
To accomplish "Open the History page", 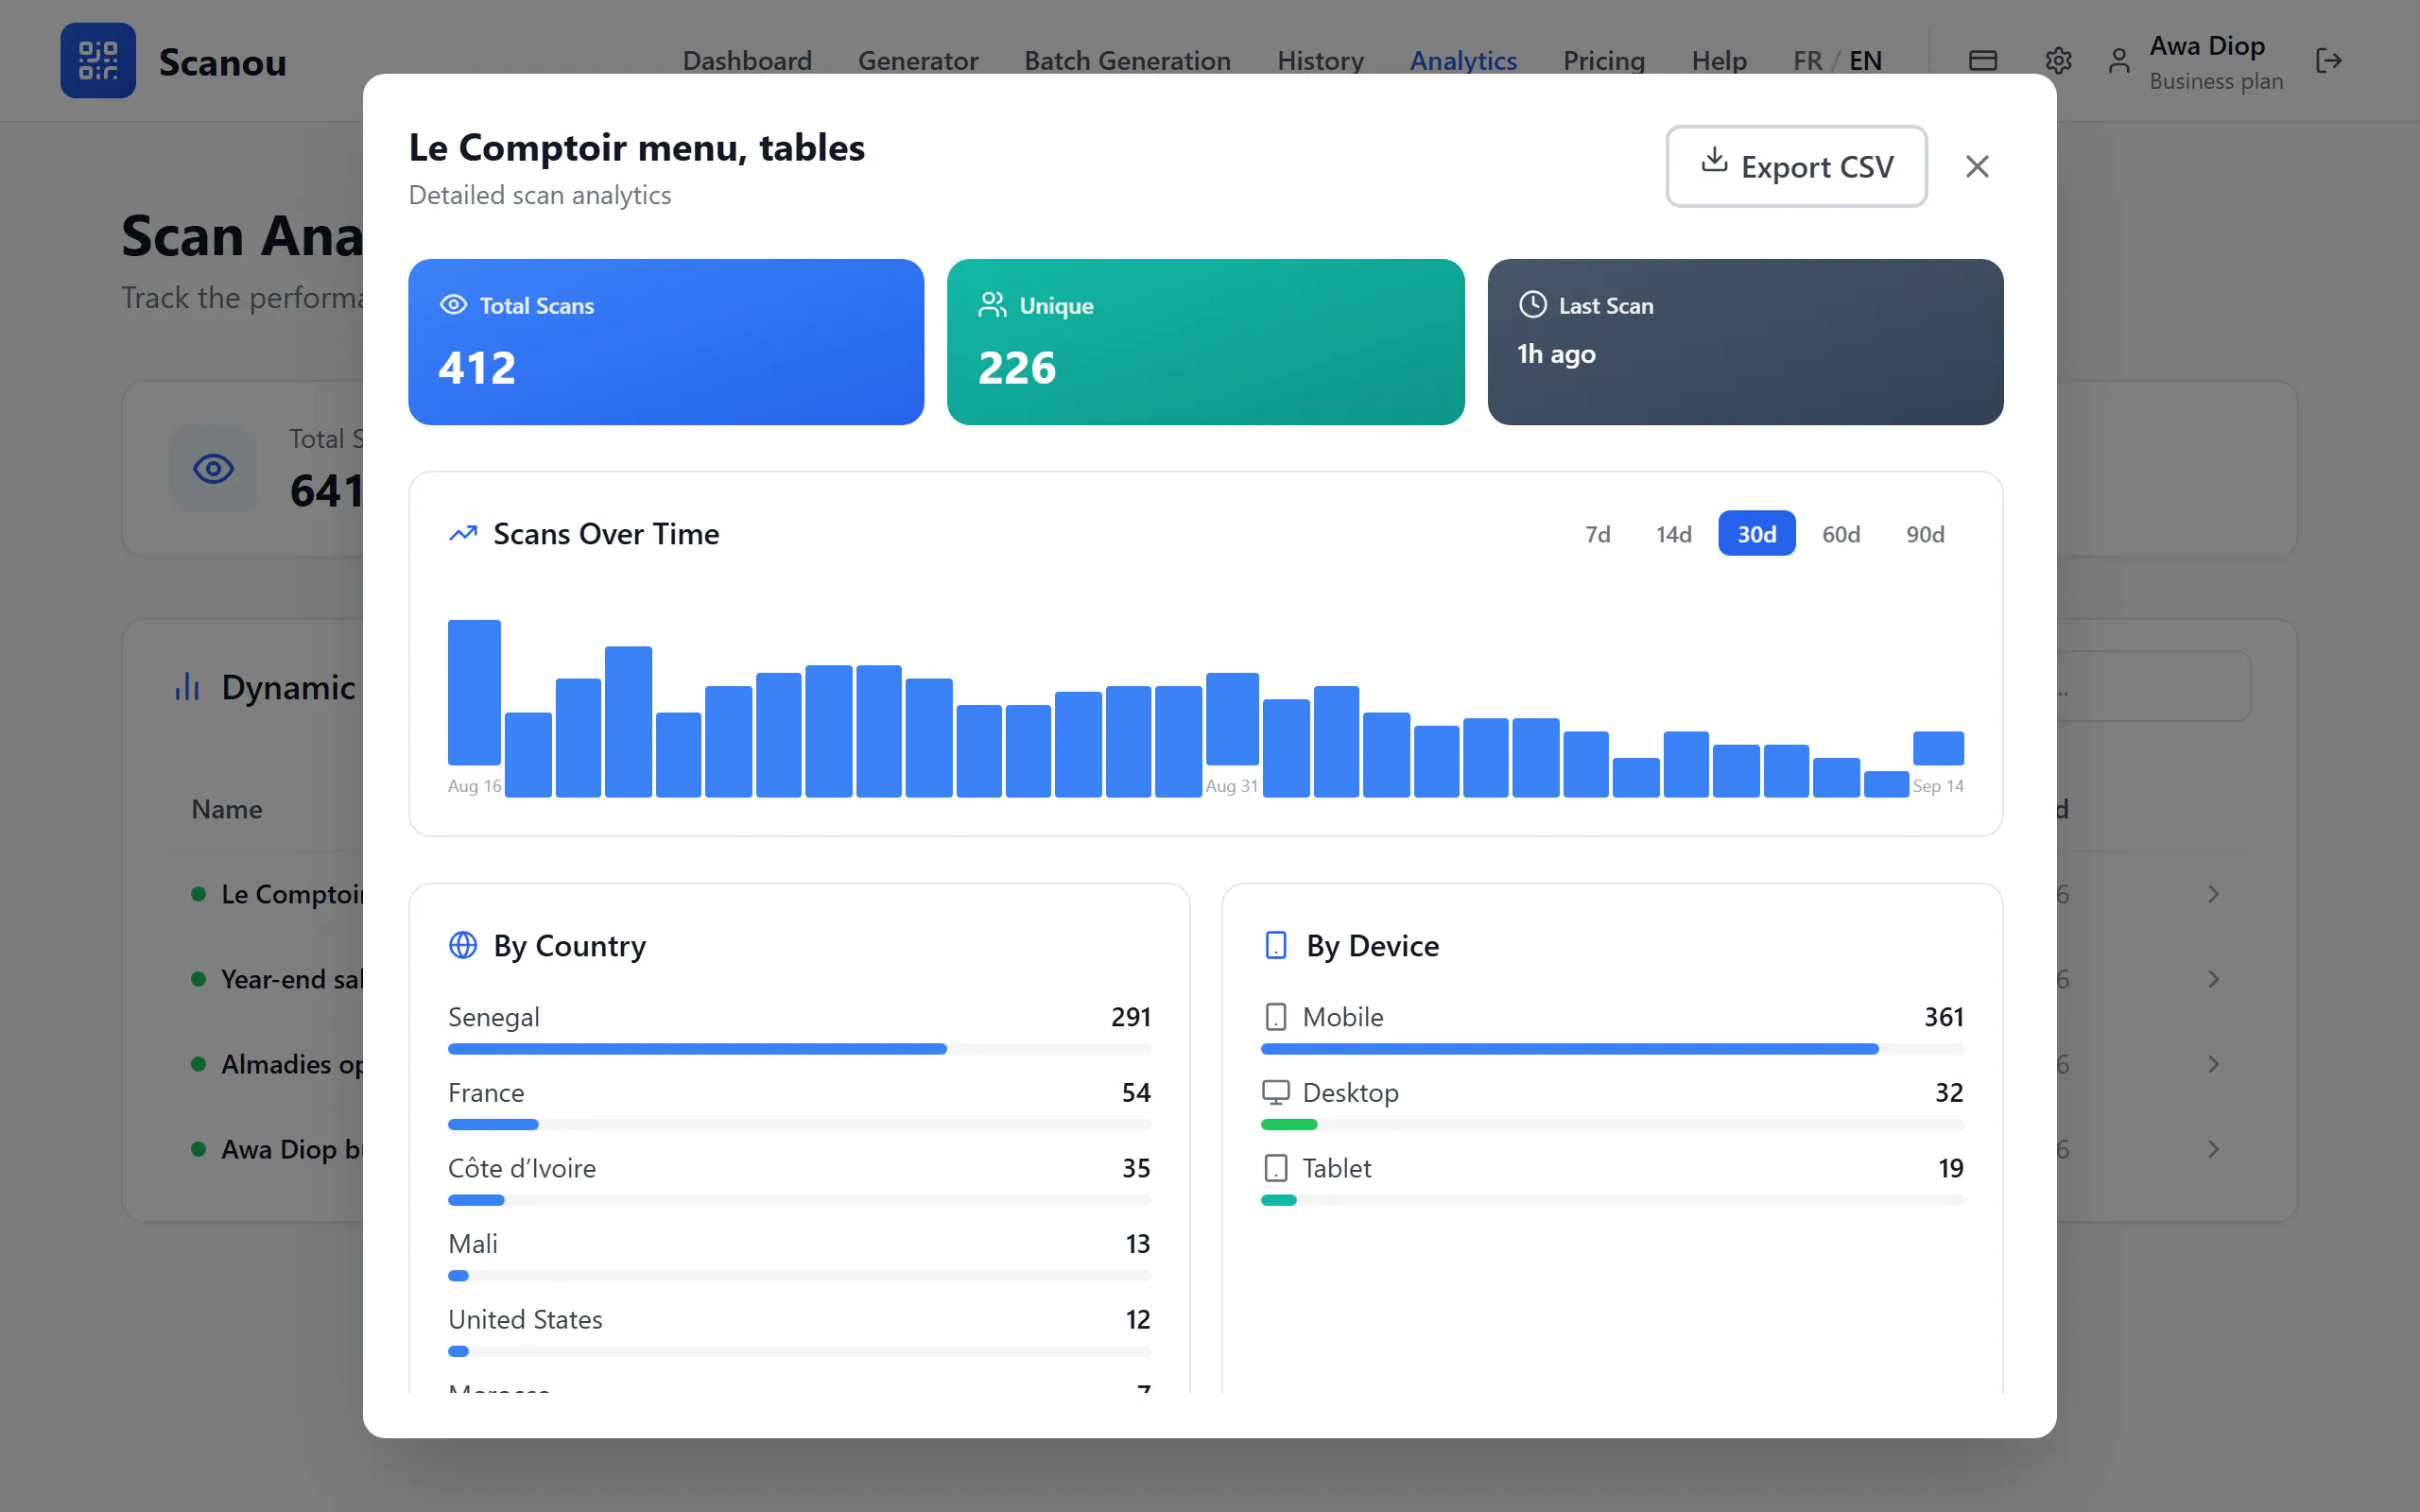I will [1320, 61].
